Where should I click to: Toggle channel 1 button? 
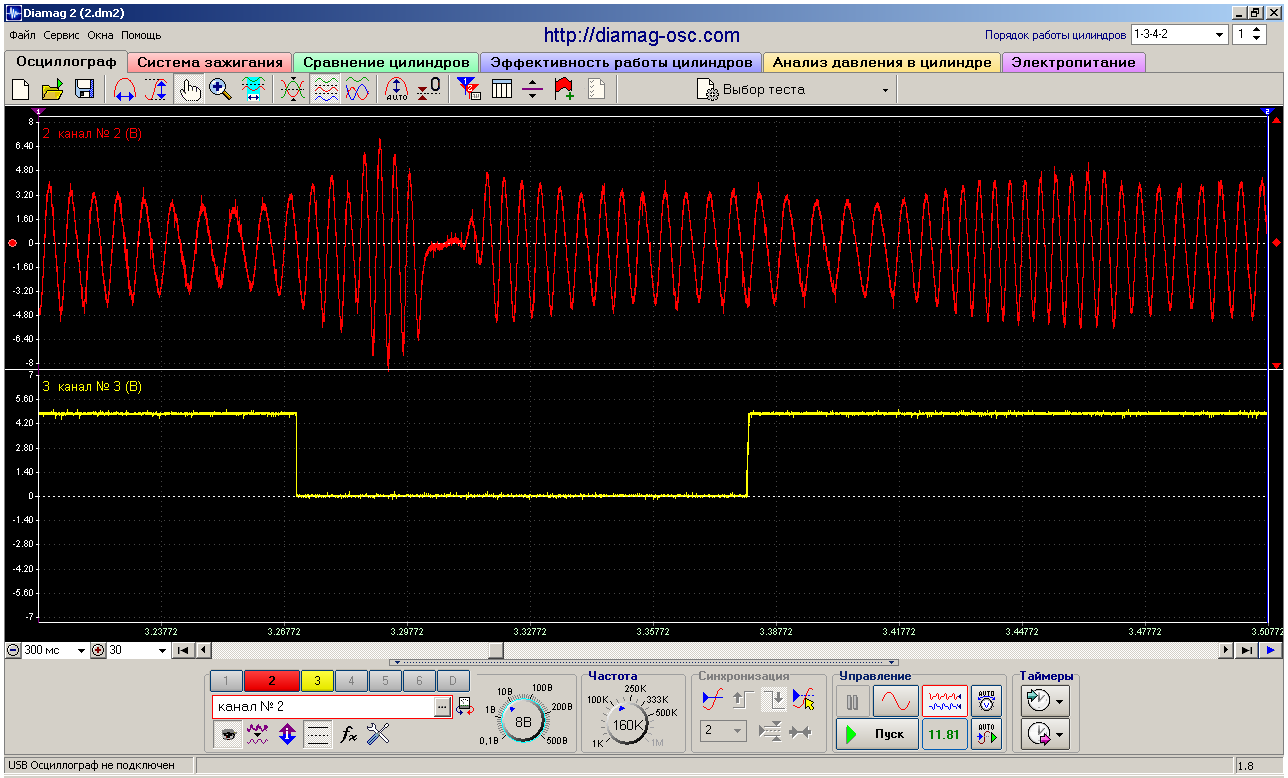click(226, 681)
